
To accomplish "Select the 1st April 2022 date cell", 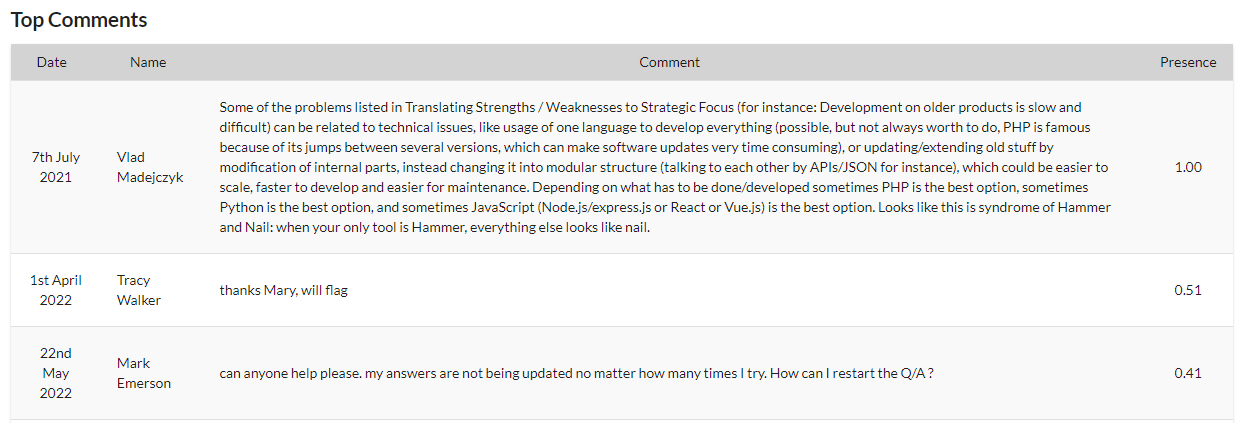I will (56, 290).
